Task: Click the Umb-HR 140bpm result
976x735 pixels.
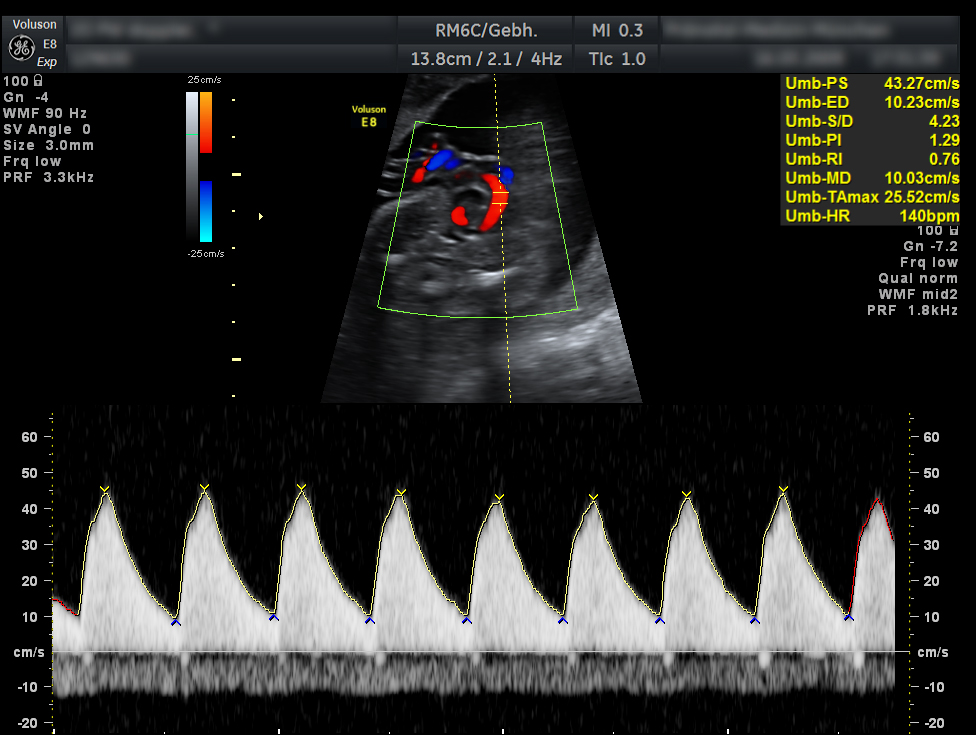Action: 871,216
